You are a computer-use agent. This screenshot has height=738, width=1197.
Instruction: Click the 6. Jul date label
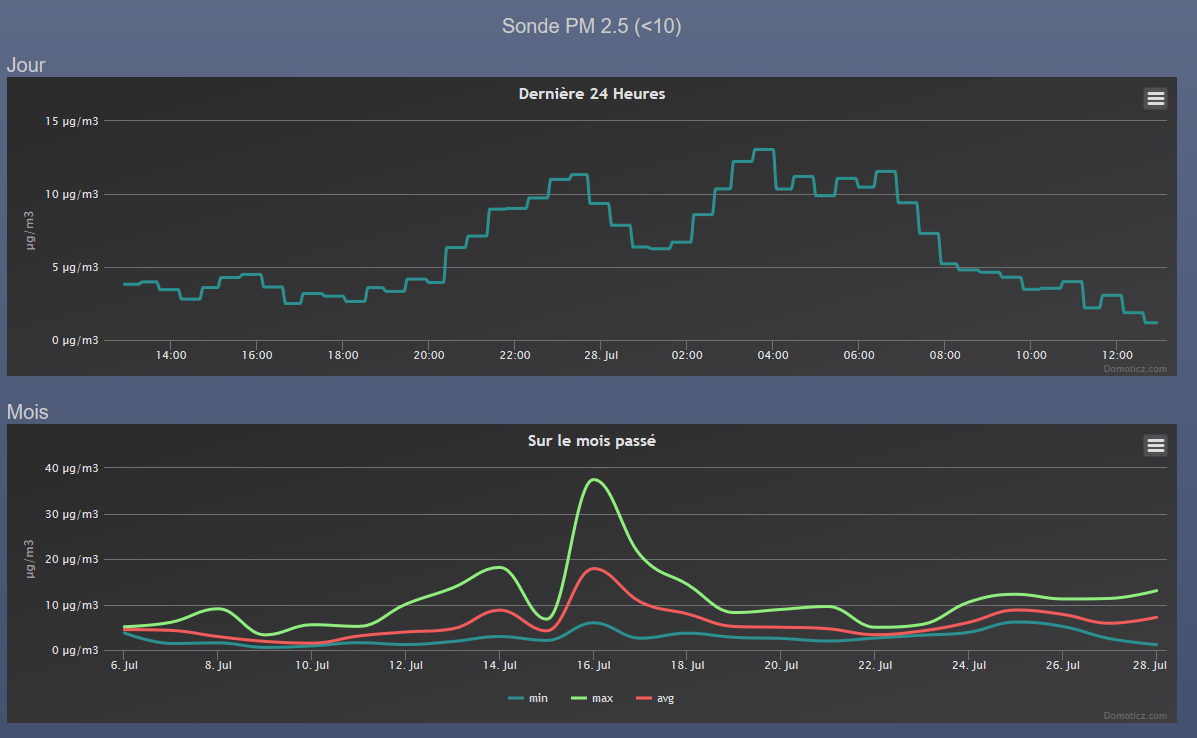tap(124, 665)
